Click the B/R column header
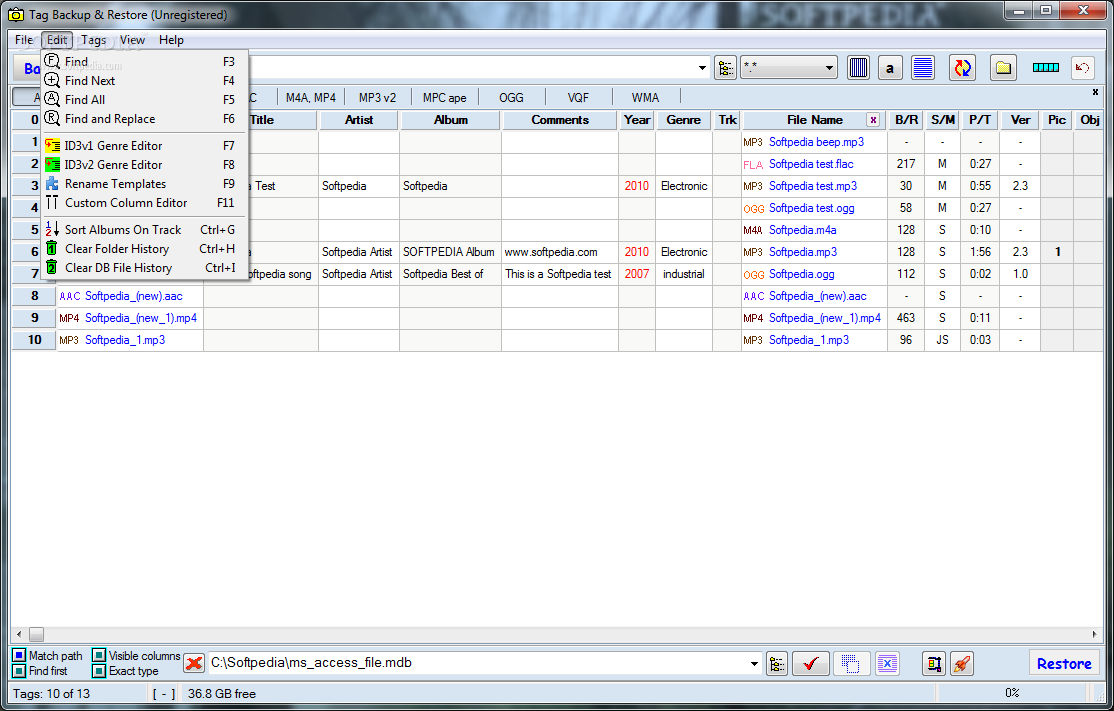The width and height of the screenshot is (1114, 711). pos(907,120)
